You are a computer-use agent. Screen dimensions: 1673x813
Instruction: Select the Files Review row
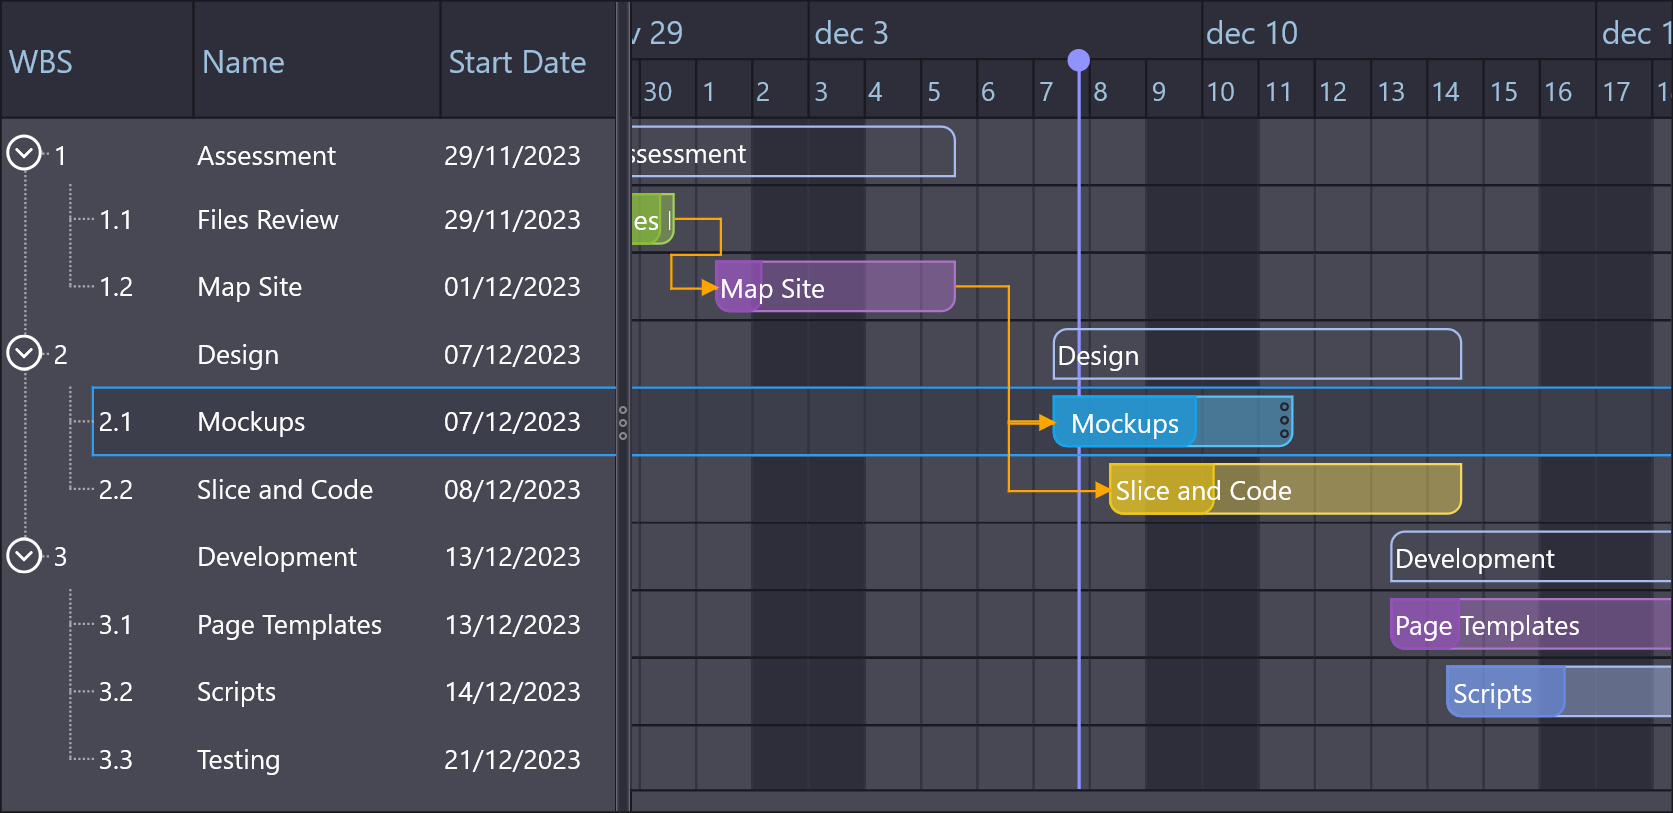[x=268, y=220]
